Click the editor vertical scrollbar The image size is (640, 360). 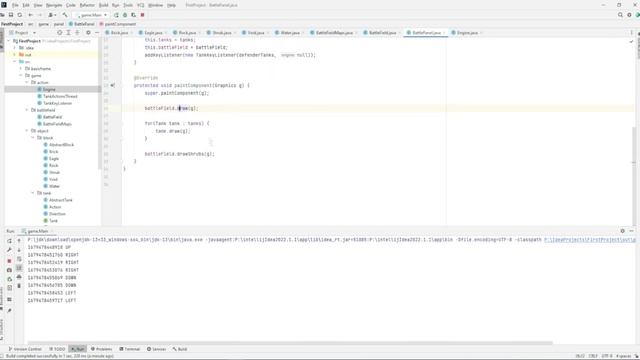click(x=634, y=176)
